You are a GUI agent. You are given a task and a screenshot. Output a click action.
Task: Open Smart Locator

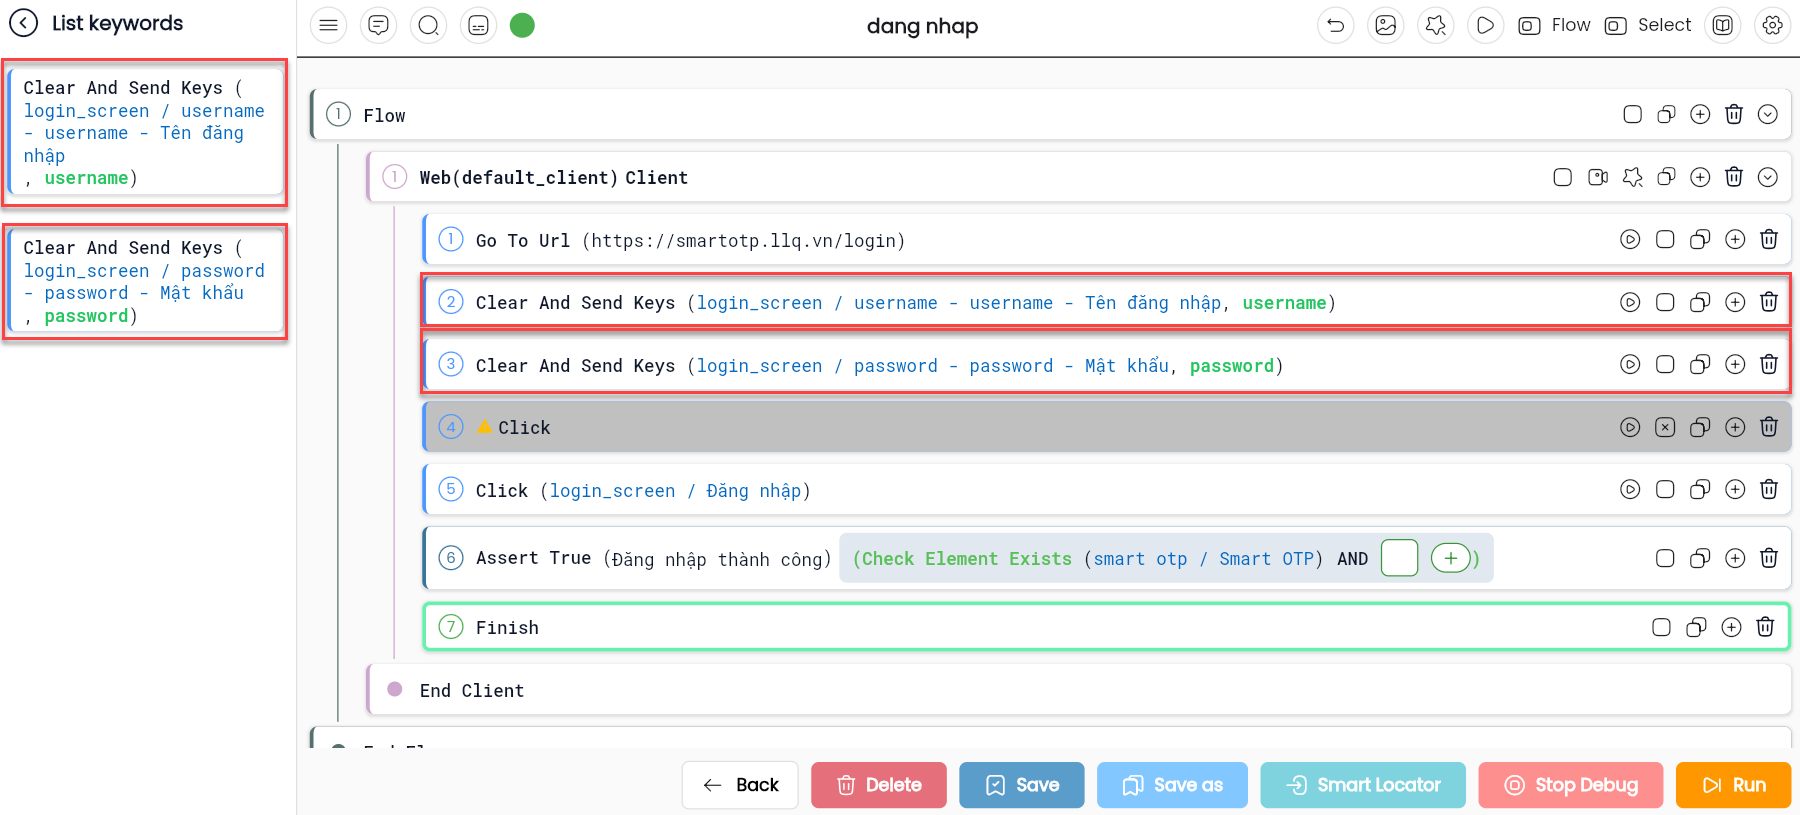(1363, 785)
